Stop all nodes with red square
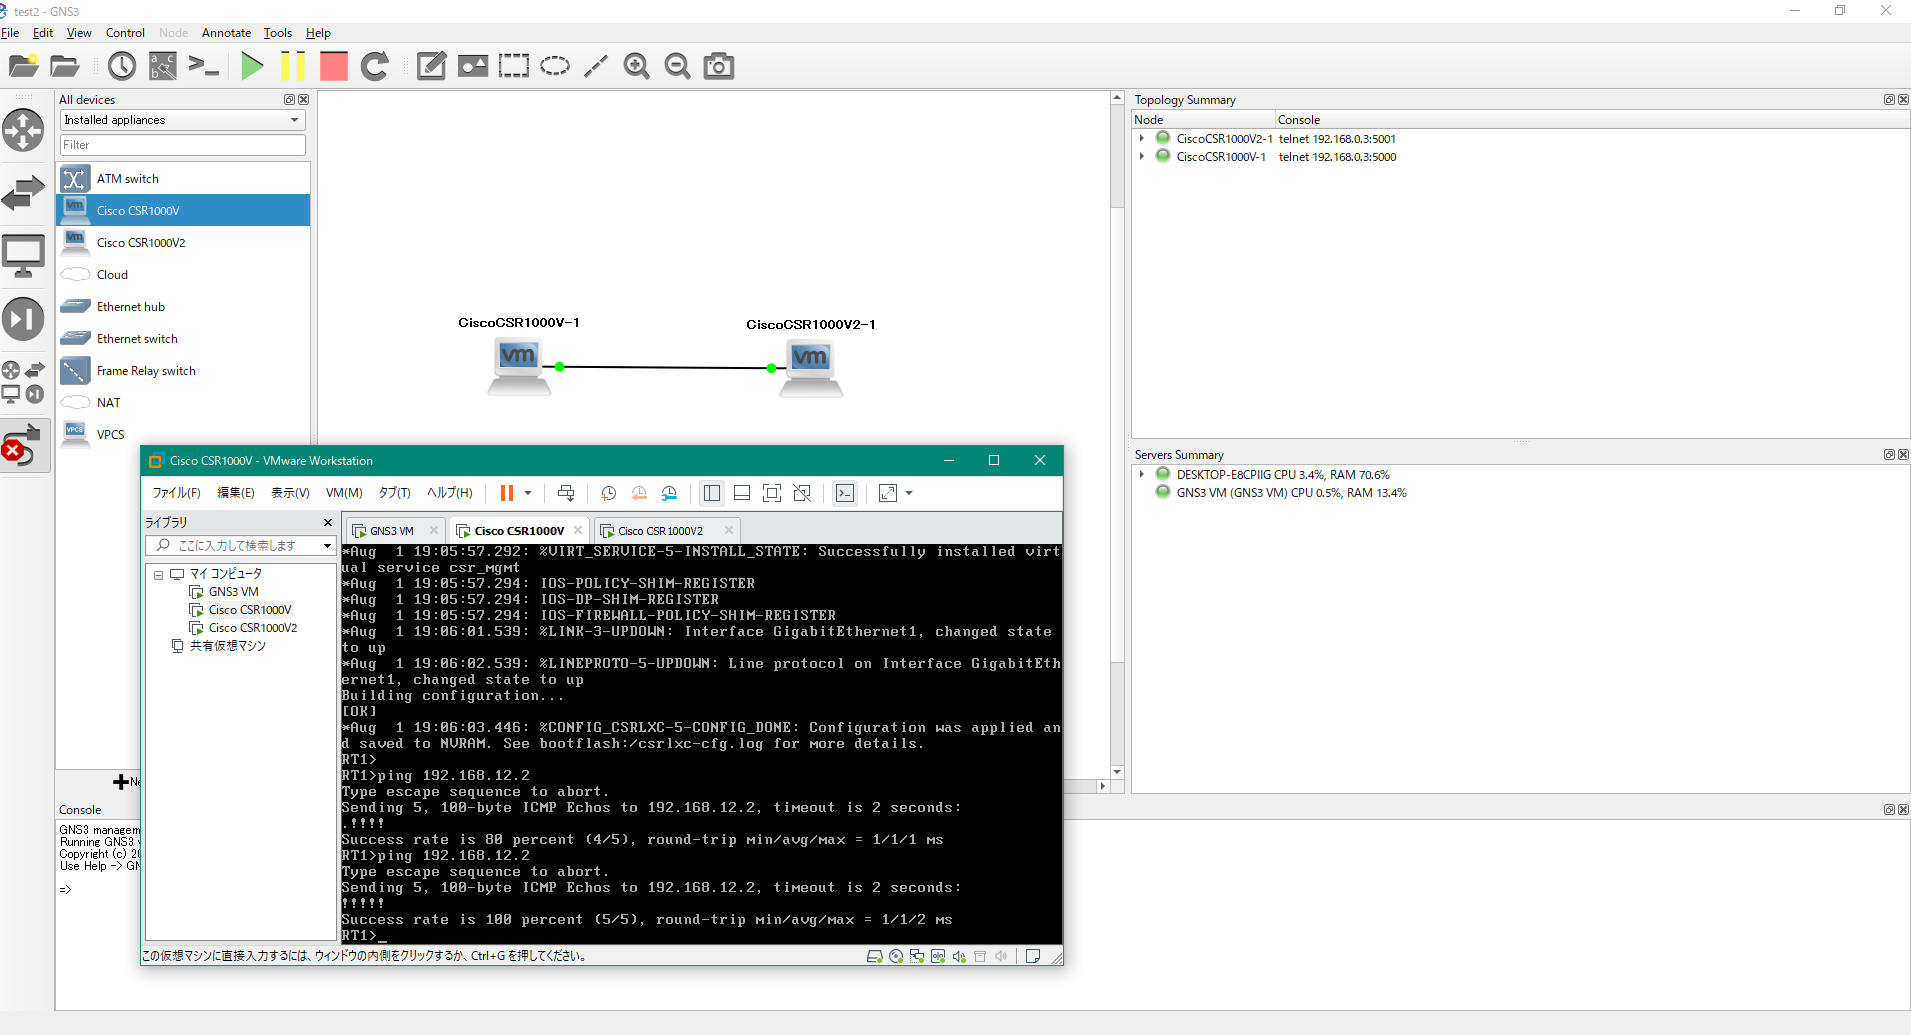The width and height of the screenshot is (1911, 1035). coord(334,66)
